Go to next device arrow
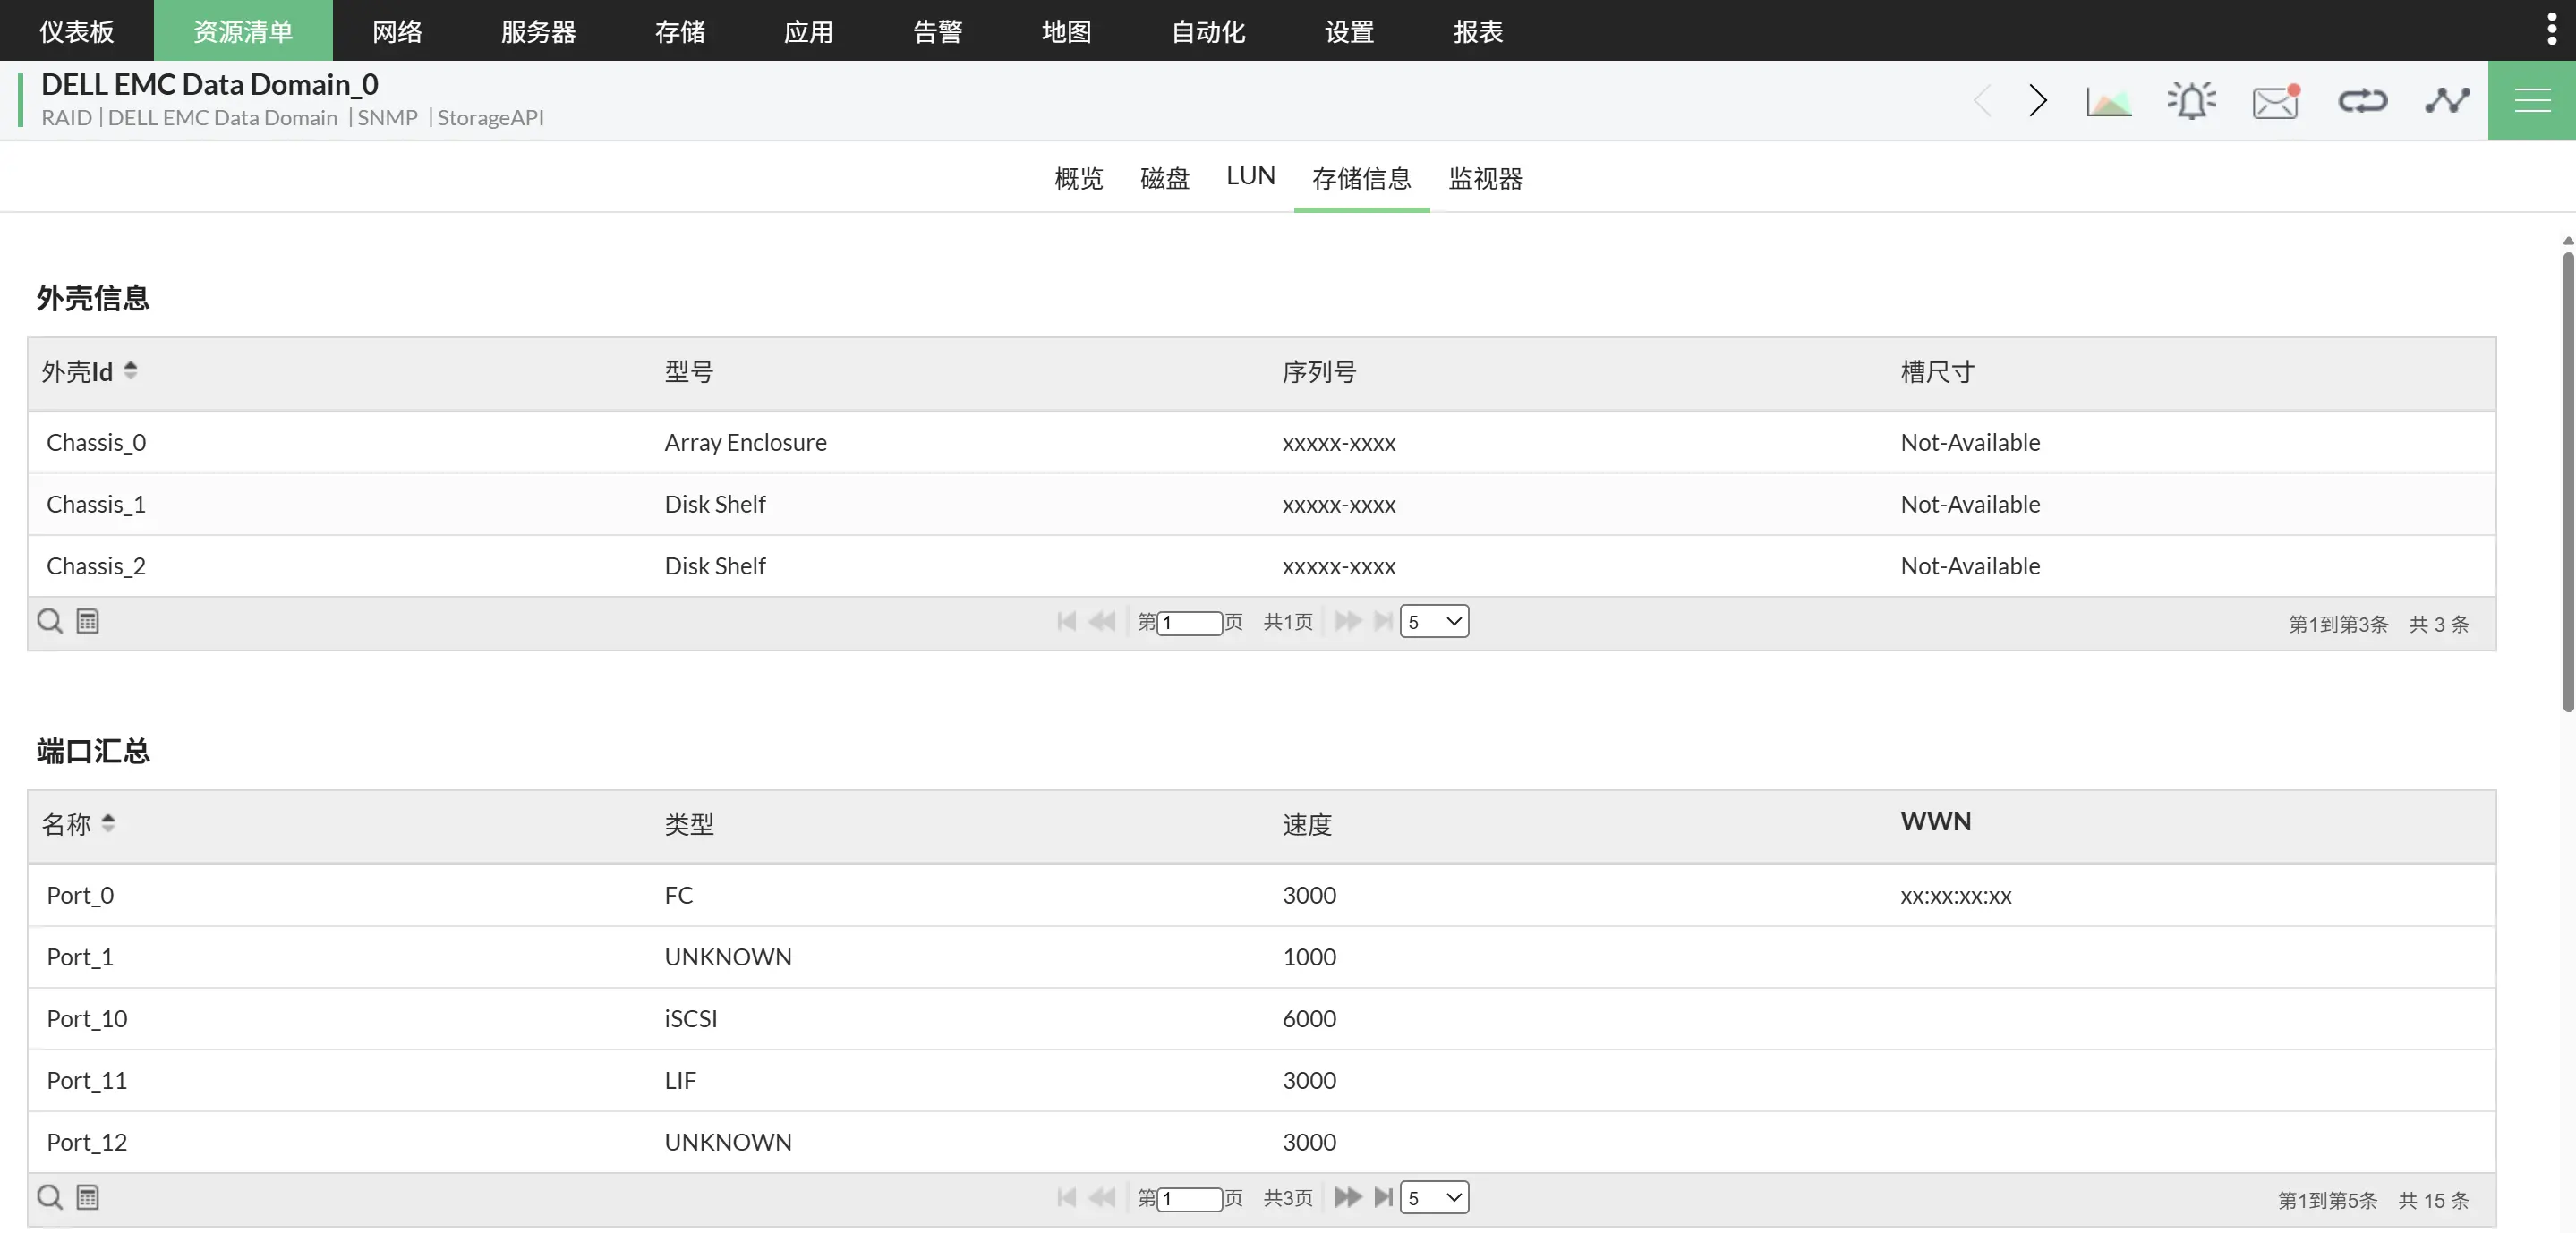Image resolution: width=2576 pixels, height=1233 pixels. click(x=2037, y=101)
